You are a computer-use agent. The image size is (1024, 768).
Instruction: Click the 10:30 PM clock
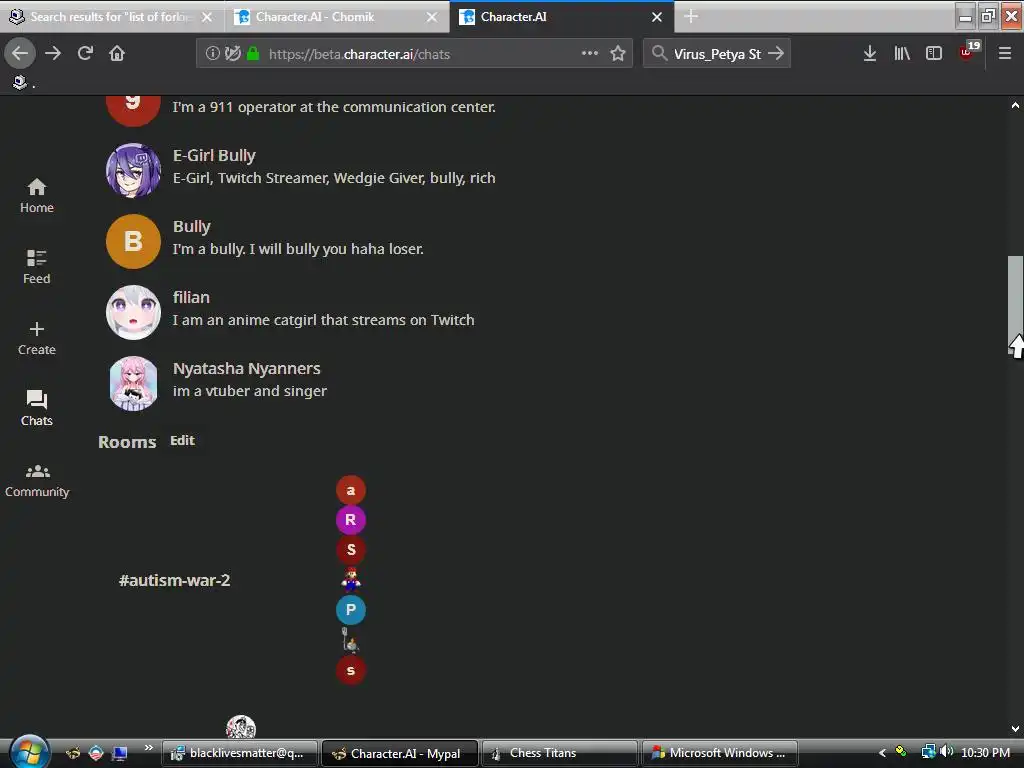pos(985,753)
